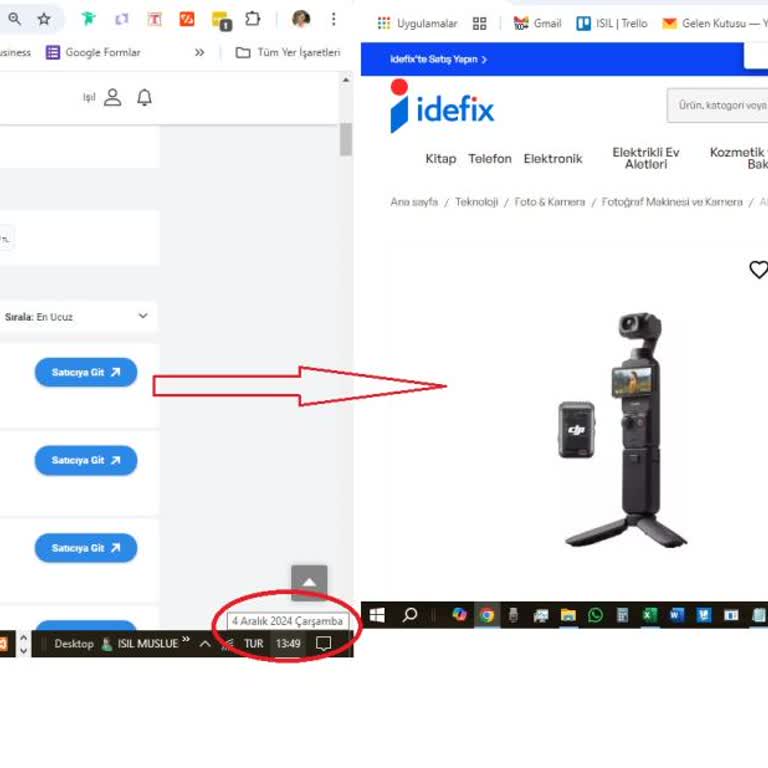Open the orange percent extension icon
Image resolution: width=768 pixels, height=768 pixels.
pos(187,19)
